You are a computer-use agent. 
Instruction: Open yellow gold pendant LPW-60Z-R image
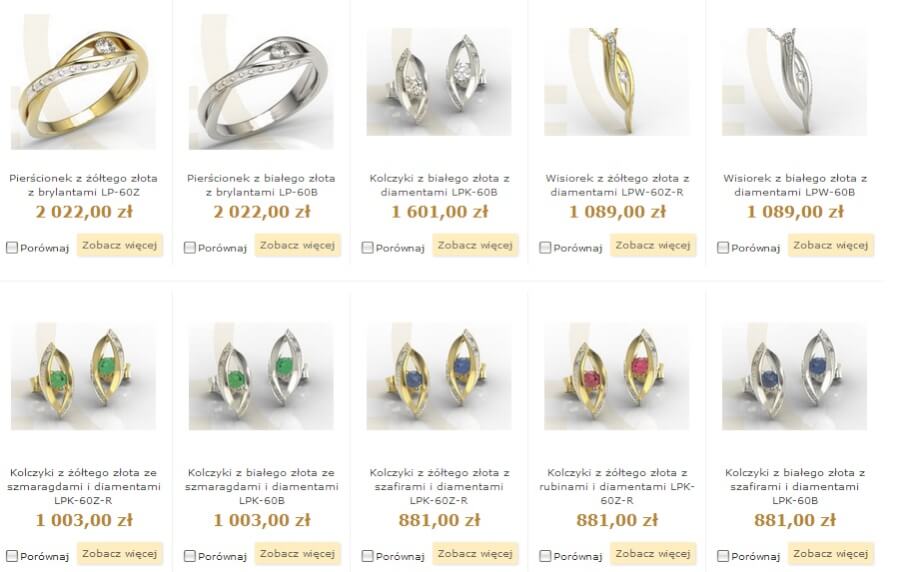tap(616, 81)
